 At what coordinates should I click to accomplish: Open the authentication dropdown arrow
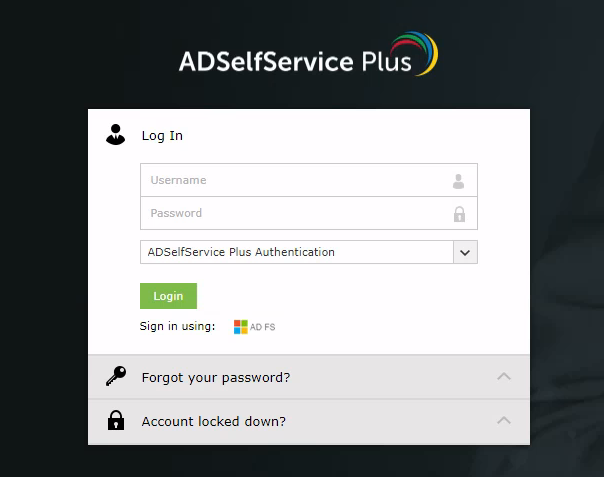pos(465,252)
